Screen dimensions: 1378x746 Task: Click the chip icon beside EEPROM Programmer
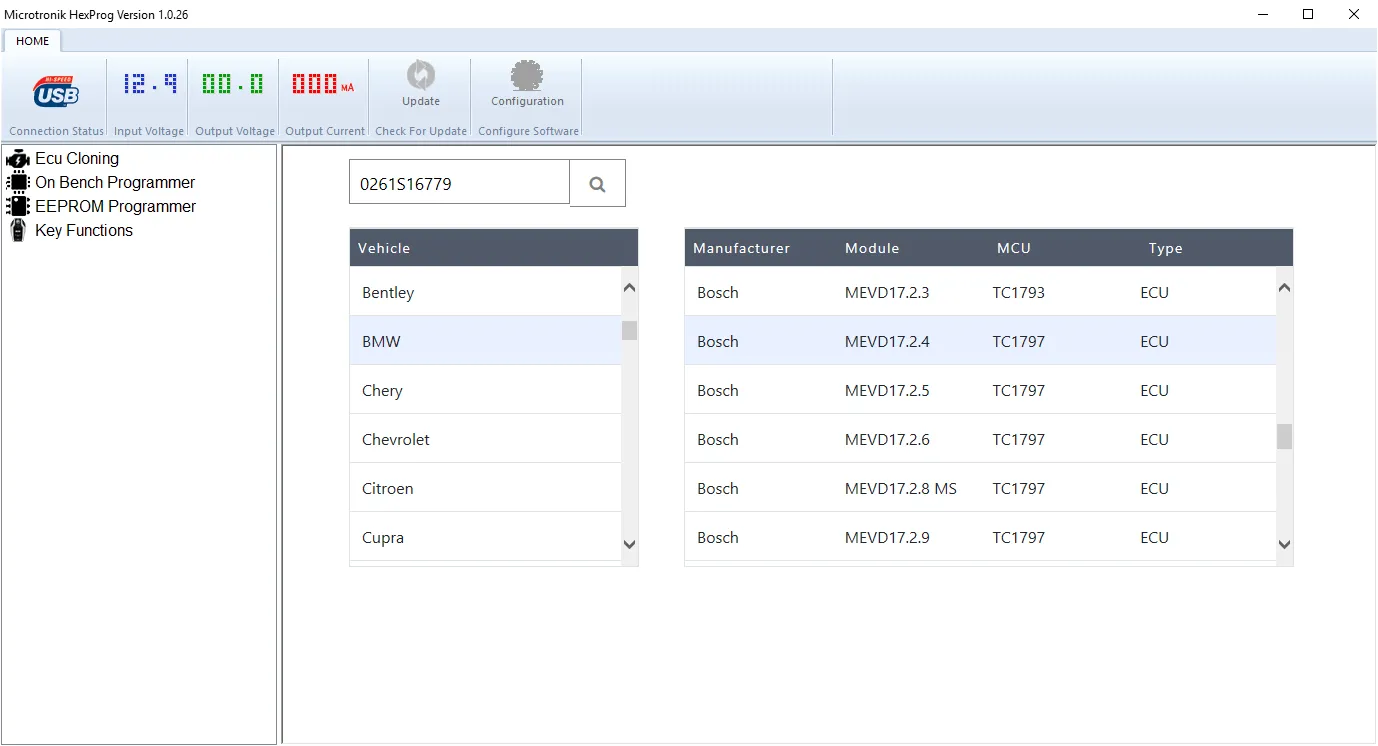18,206
